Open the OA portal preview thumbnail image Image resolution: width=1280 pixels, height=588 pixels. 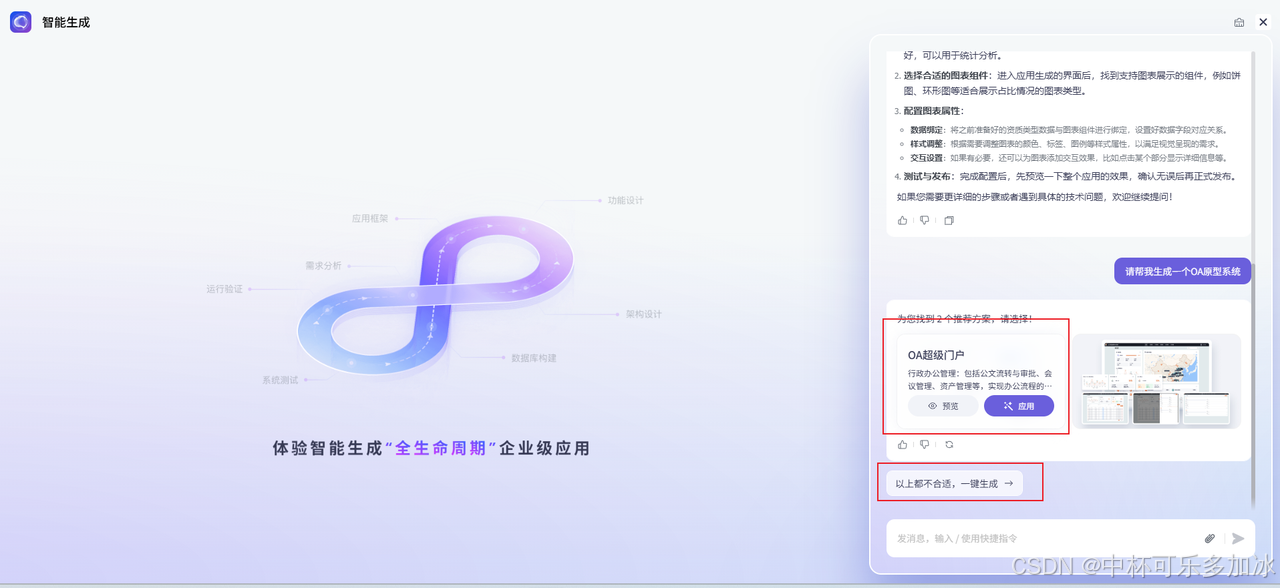click(1157, 381)
